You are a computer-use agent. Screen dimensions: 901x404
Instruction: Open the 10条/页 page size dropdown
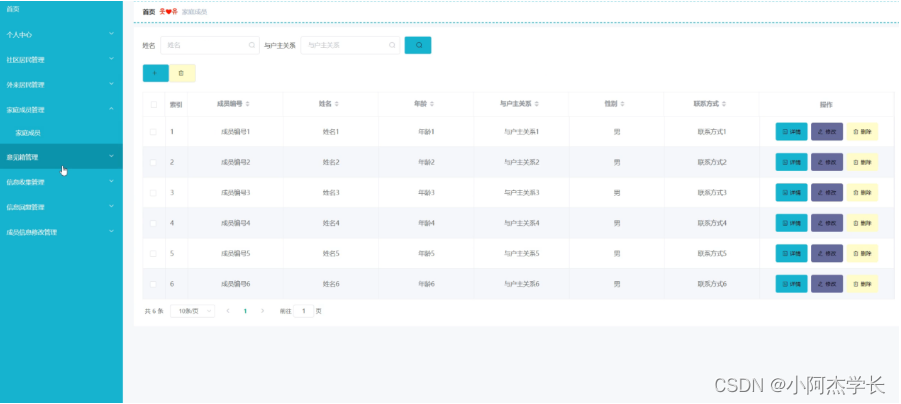(x=192, y=311)
